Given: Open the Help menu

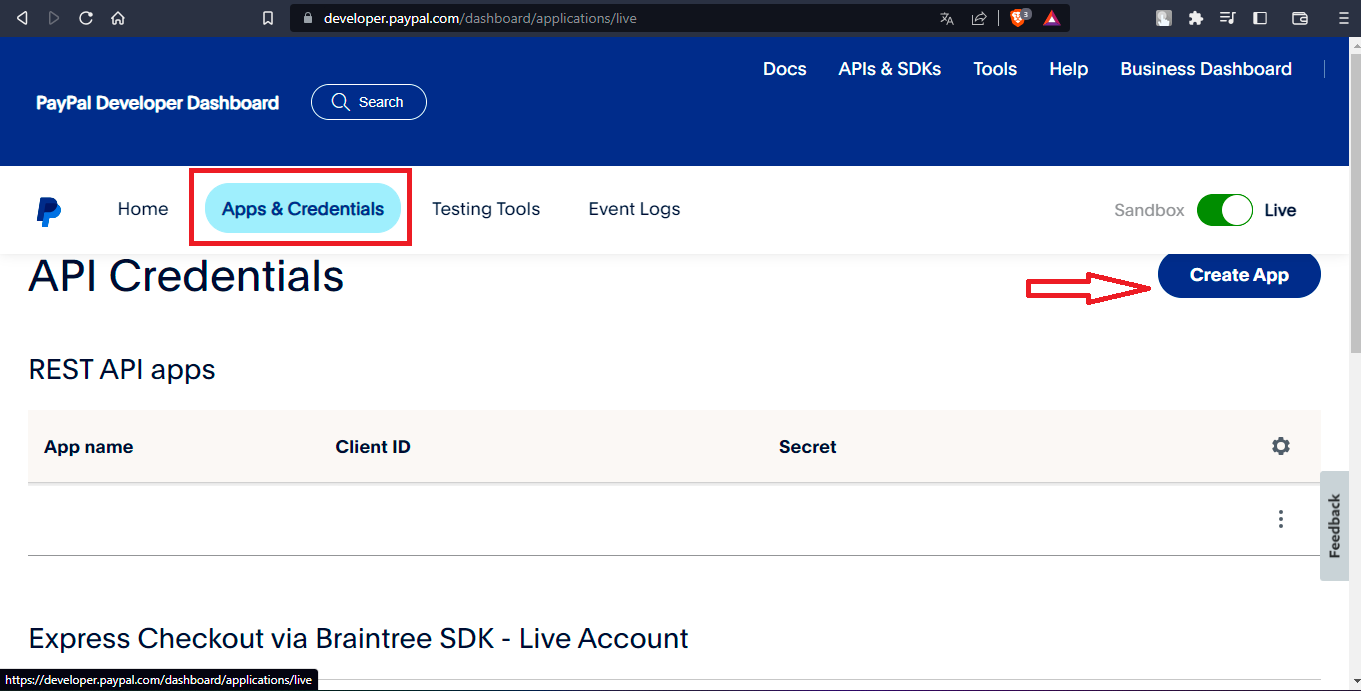Looking at the screenshot, I should 1069,69.
